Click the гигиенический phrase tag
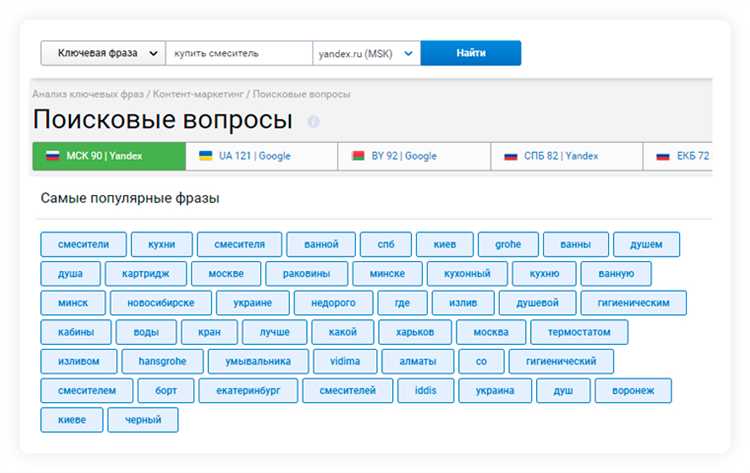The image size is (750, 473). tap(561, 361)
